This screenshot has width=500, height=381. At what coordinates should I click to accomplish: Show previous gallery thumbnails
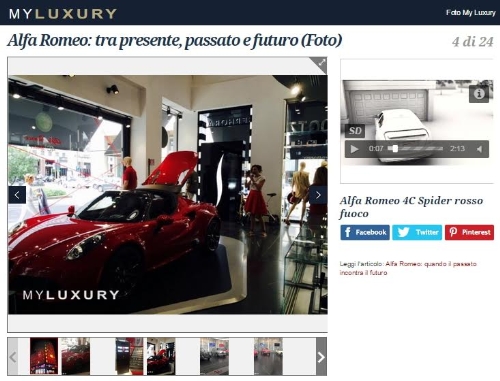click(13, 357)
